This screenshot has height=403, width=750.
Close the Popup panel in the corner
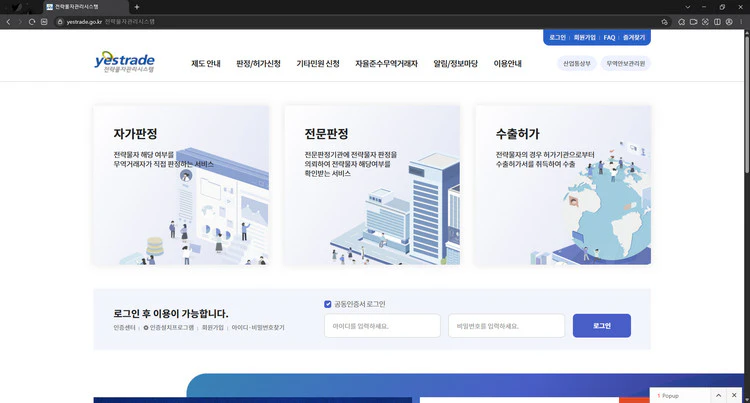pyautogui.click(x=738, y=396)
